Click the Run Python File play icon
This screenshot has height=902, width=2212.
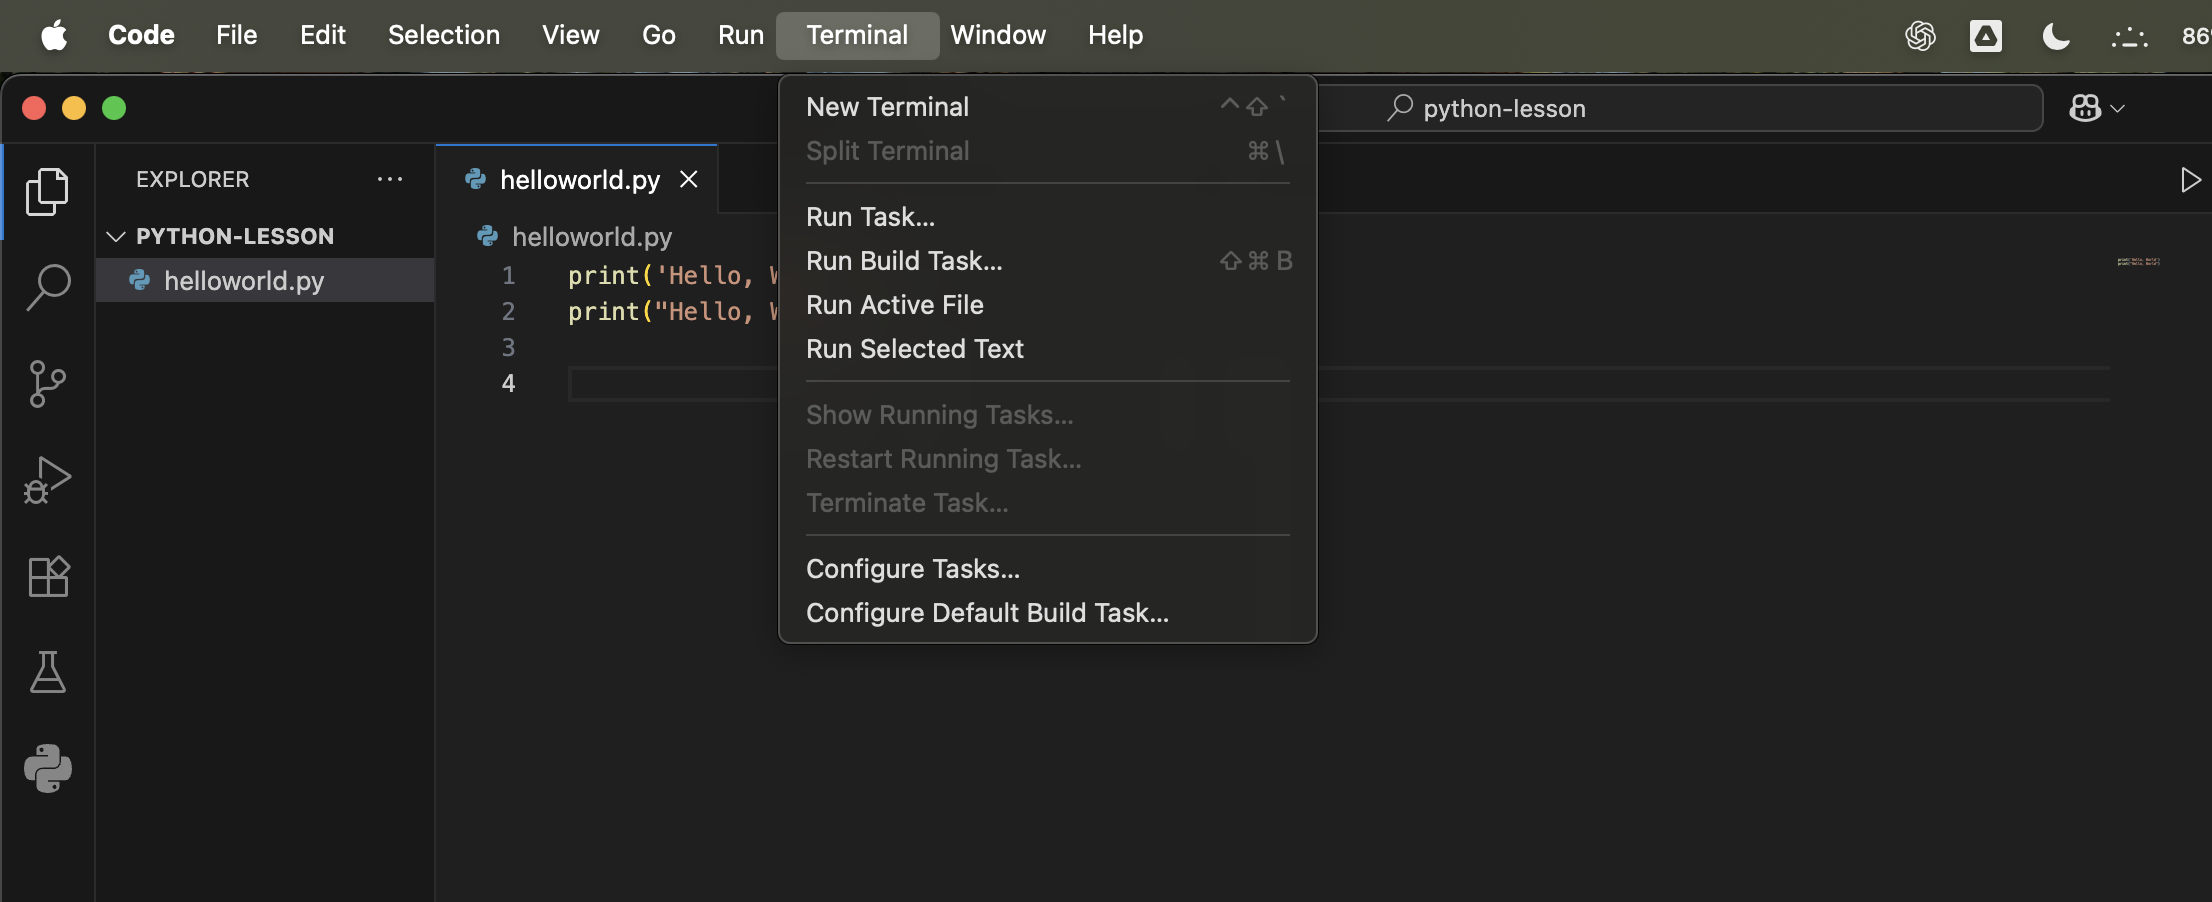(x=2190, y=180)
